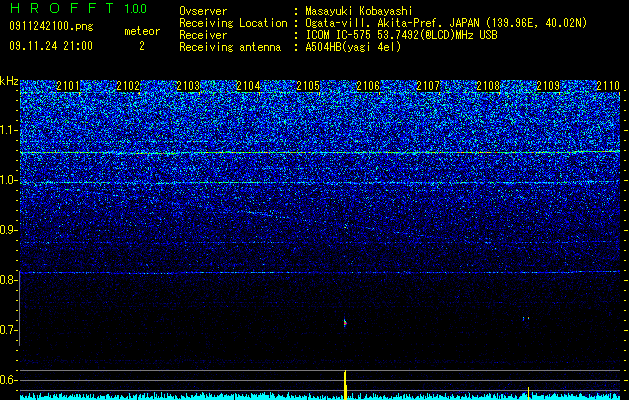629x400 pixels.
Task: Click the 2107 time marker
Action: (x=428, y=86)
